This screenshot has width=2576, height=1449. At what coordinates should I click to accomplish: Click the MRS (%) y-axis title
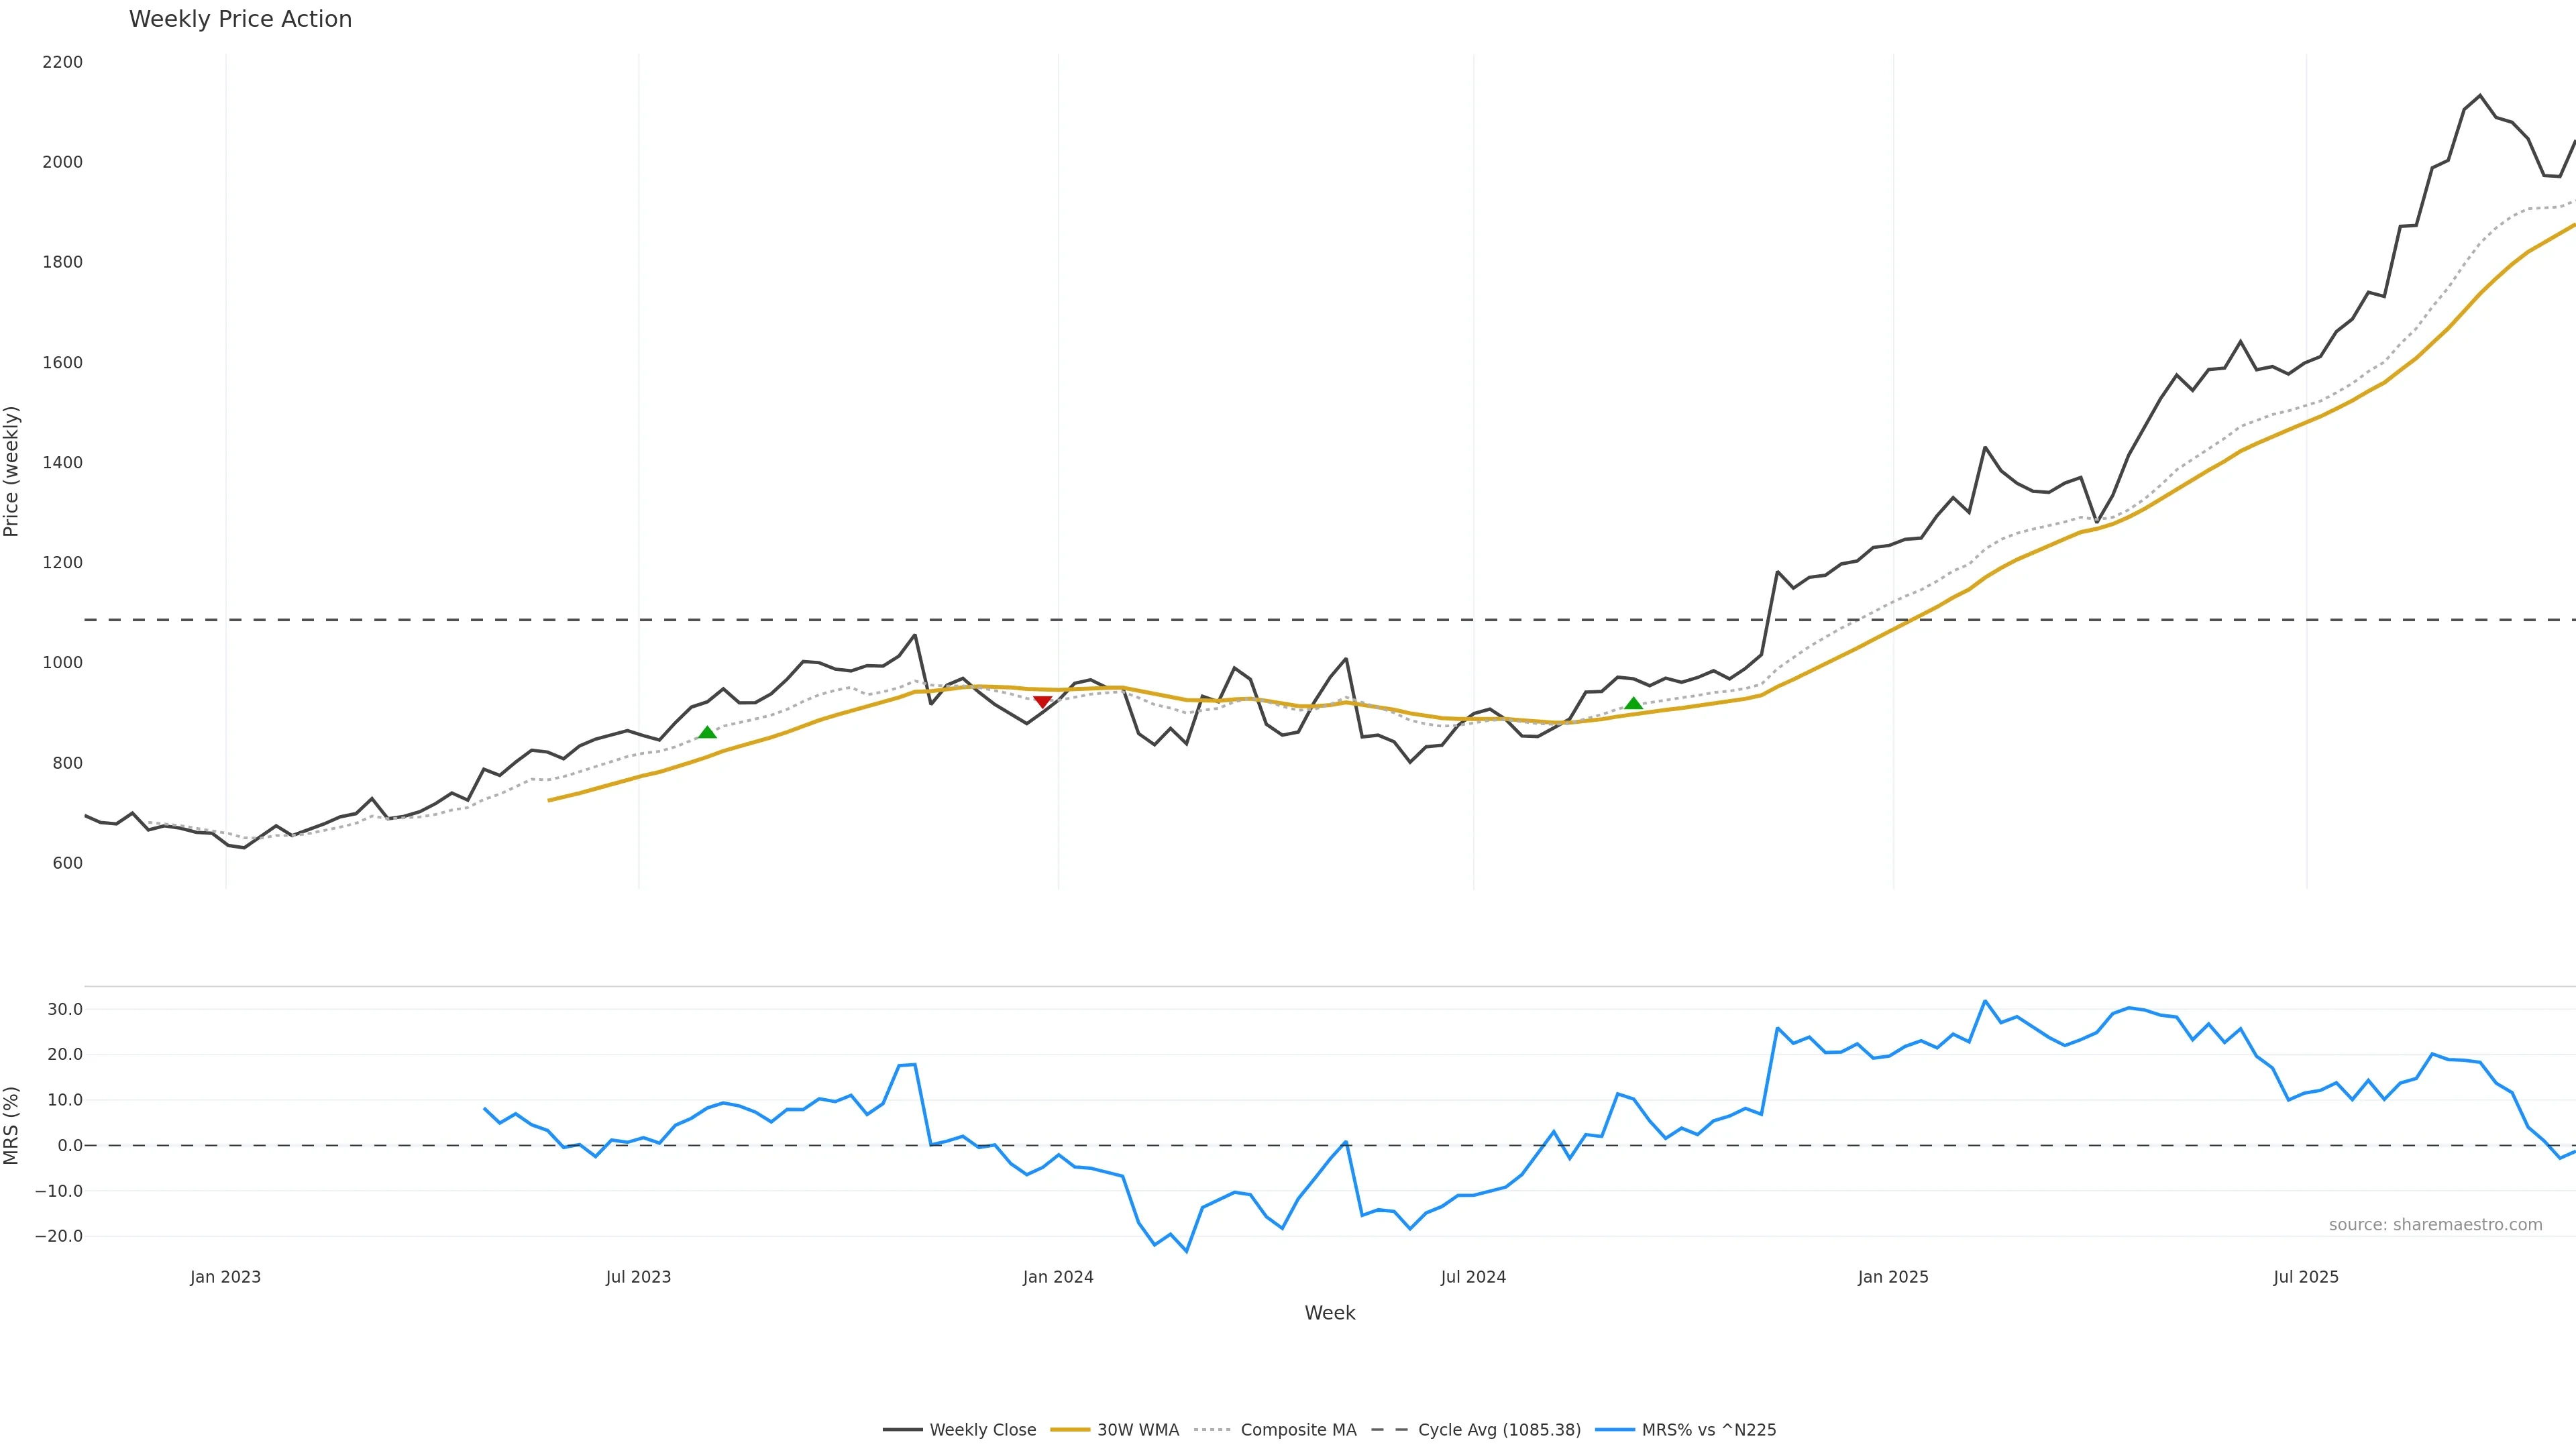(x=11, y=1125)
